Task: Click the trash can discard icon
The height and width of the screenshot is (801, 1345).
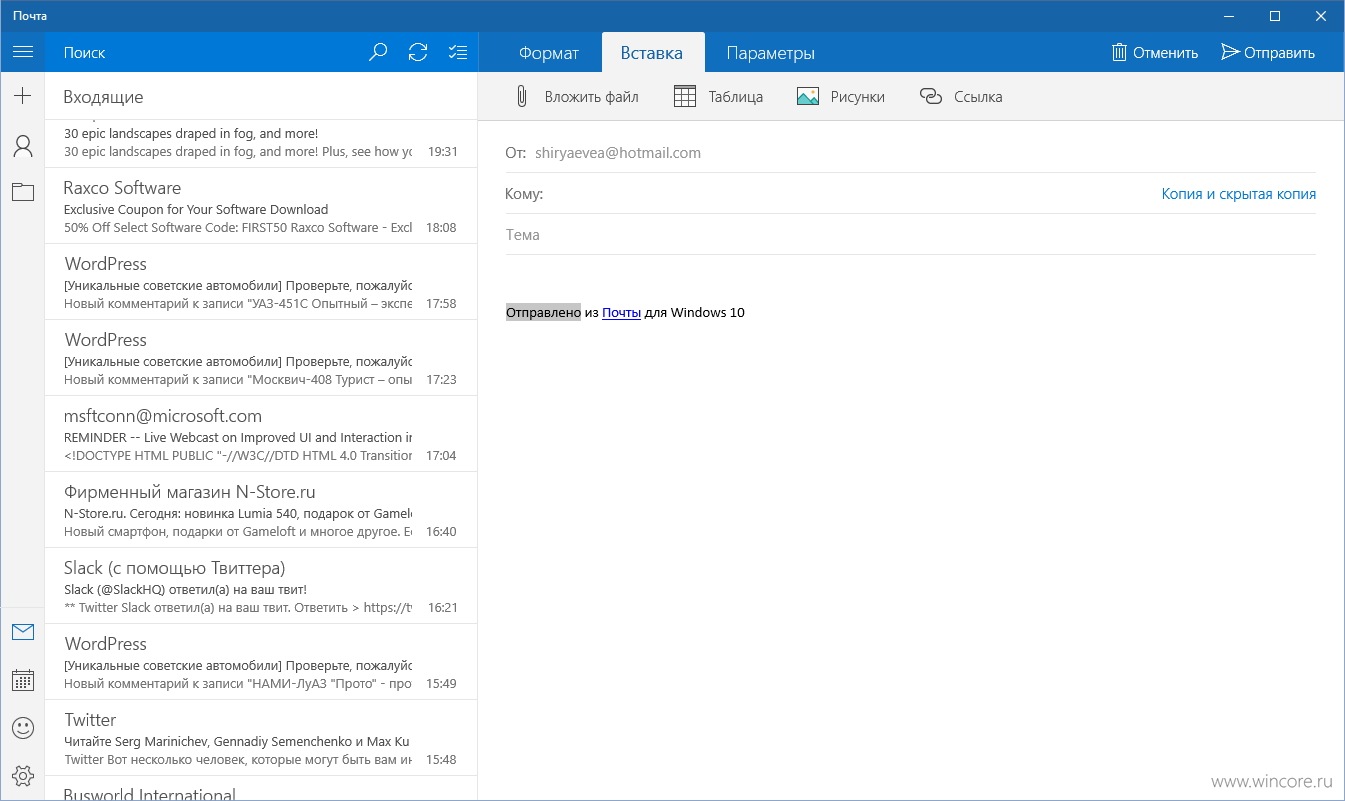Action: pos(1120,52)
